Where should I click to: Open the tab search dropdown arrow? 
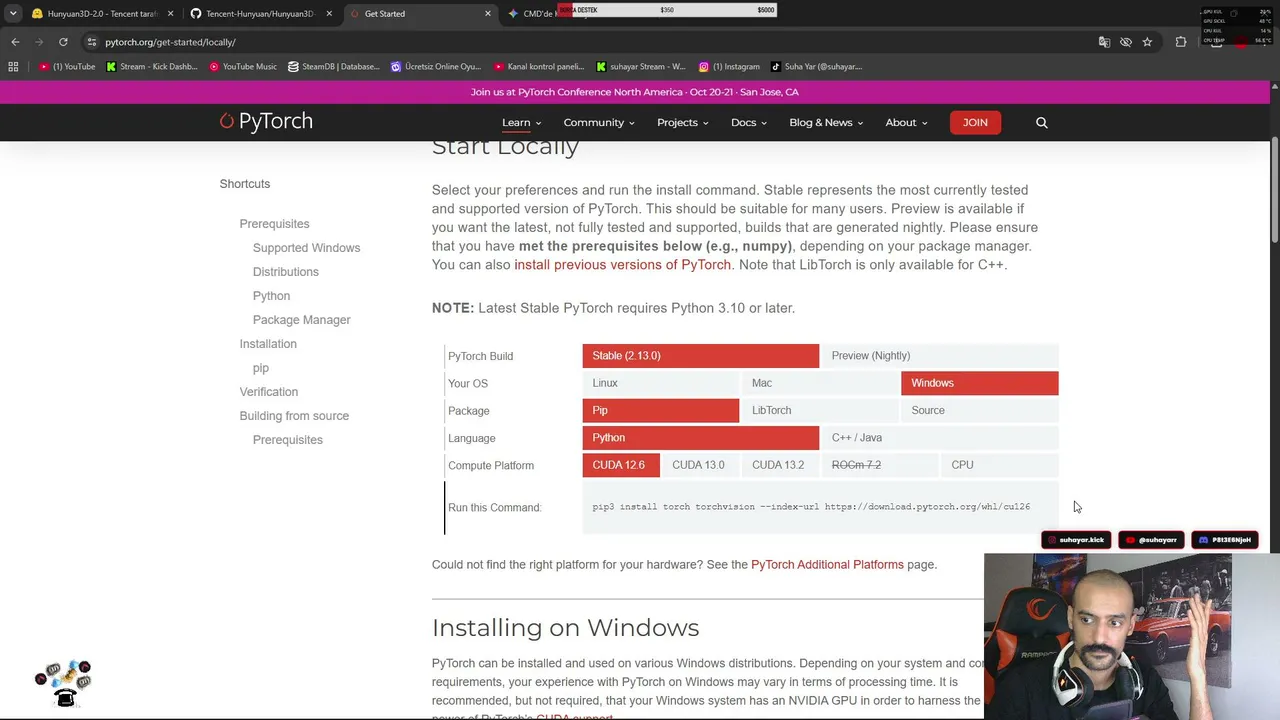click(x=12, y=14)
